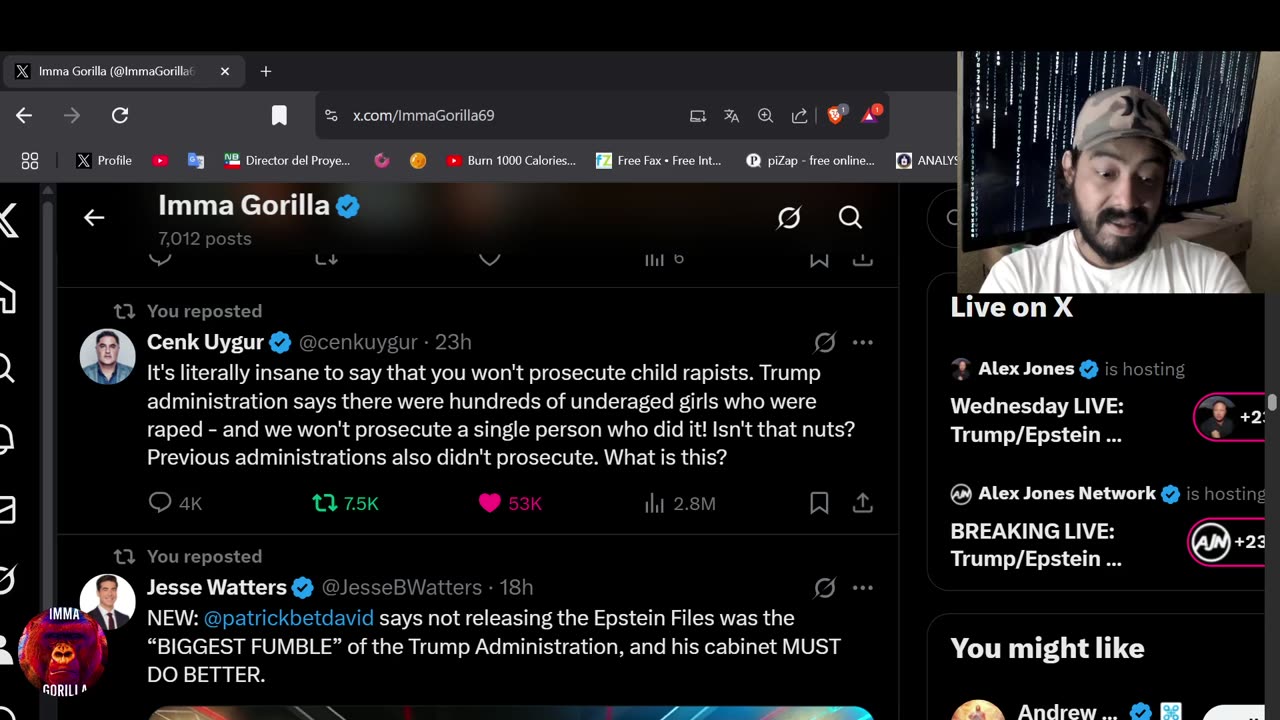Bookmark Cenk Uygur's post
Screen dimensions: 1280x720
(819, 503)
